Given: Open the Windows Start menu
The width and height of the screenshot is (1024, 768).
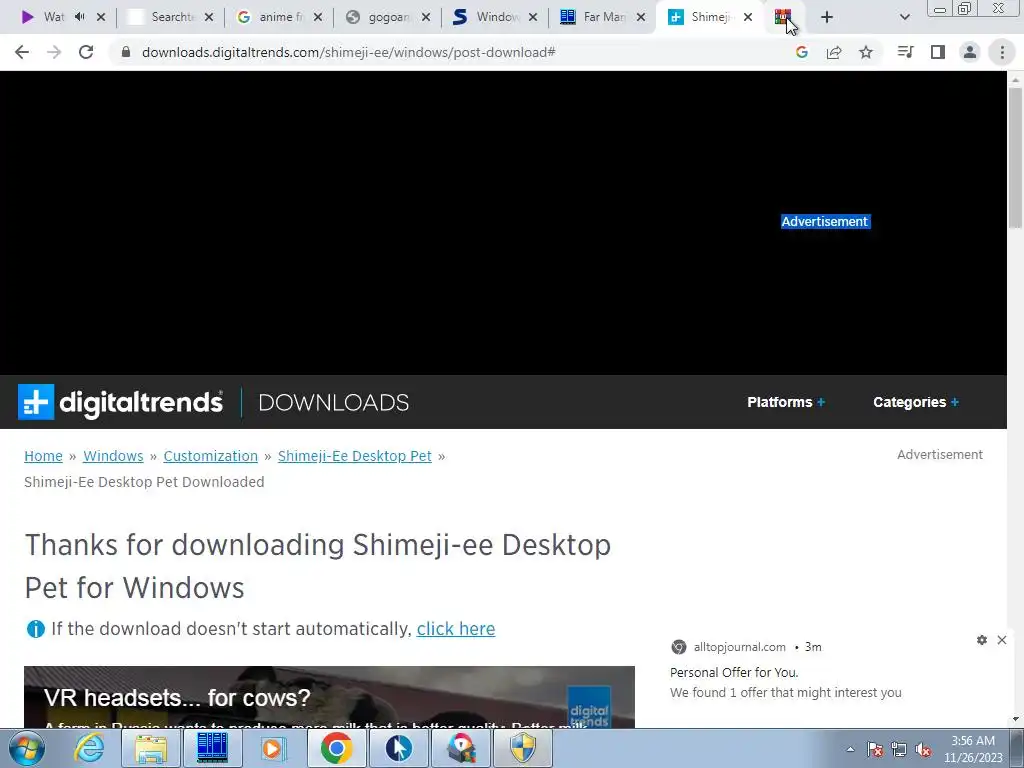Looking at the screenshot, I should [x=27, y=748].
